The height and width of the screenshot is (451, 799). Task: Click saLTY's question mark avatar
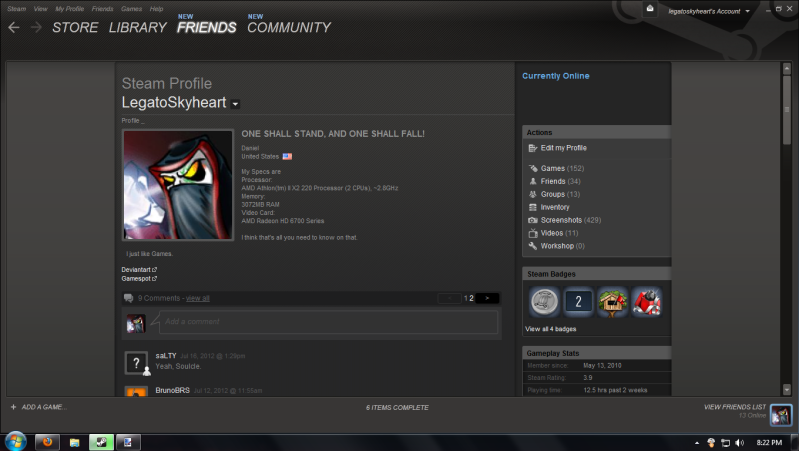(136, 363)
